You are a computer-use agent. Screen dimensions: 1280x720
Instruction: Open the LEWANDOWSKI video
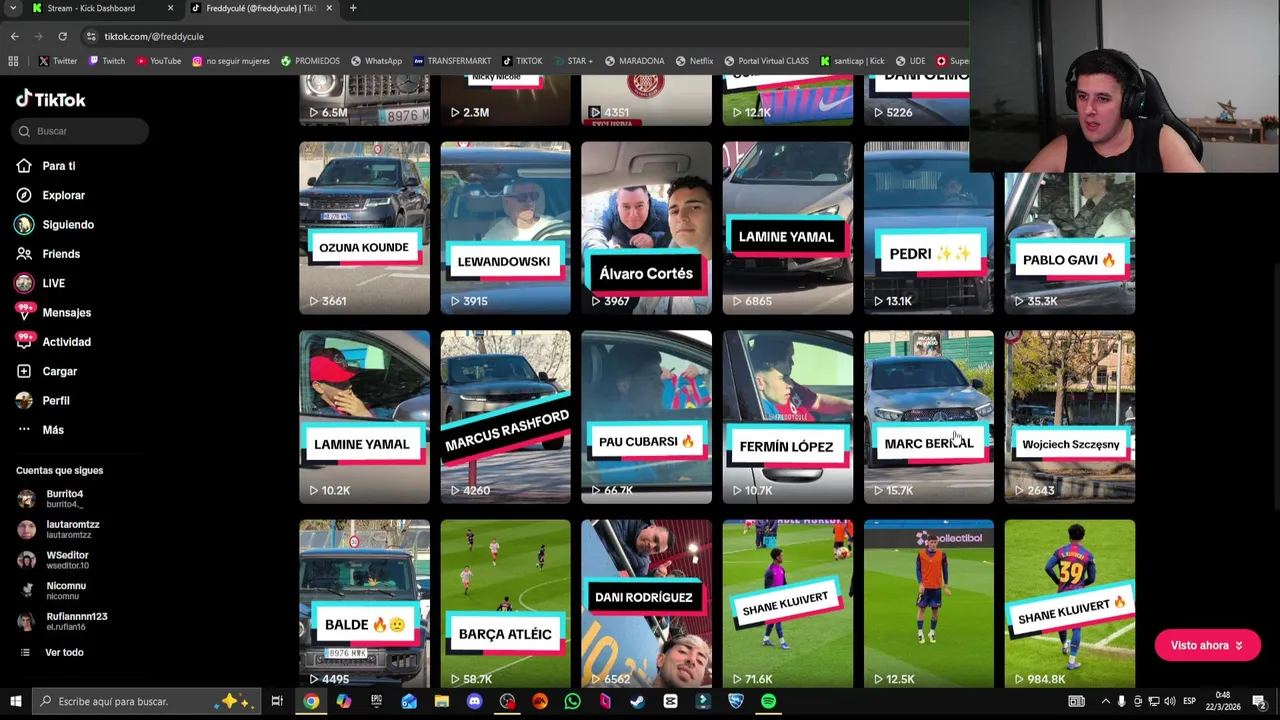point(505,228)
